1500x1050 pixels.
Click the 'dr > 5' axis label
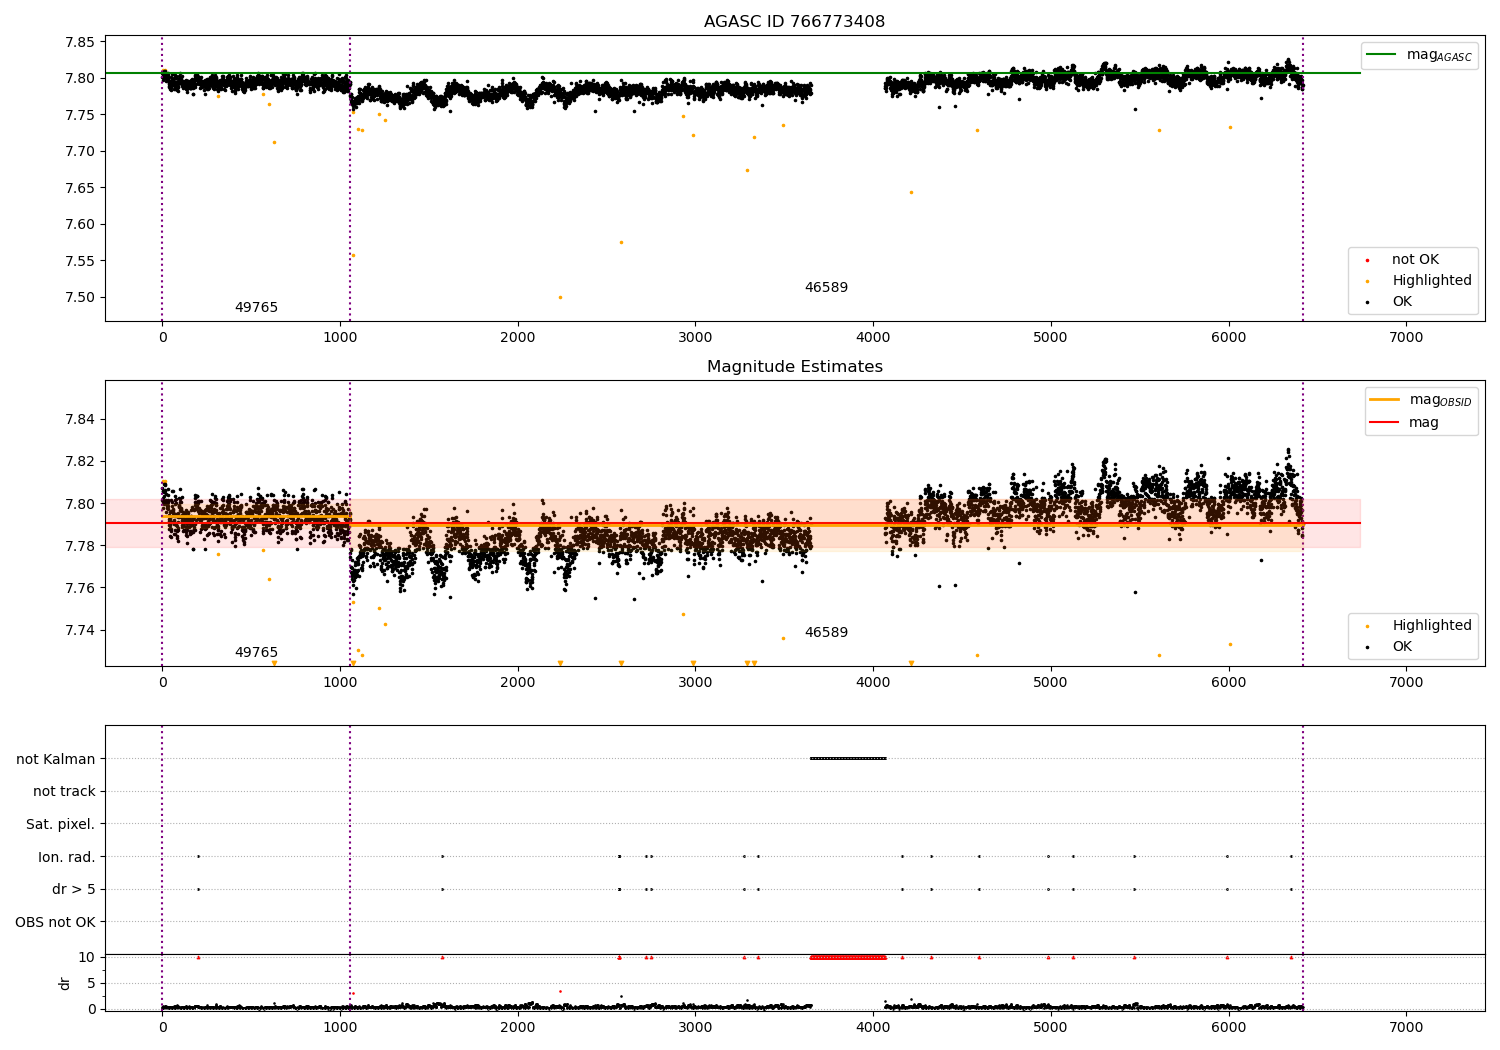[74, 890]
